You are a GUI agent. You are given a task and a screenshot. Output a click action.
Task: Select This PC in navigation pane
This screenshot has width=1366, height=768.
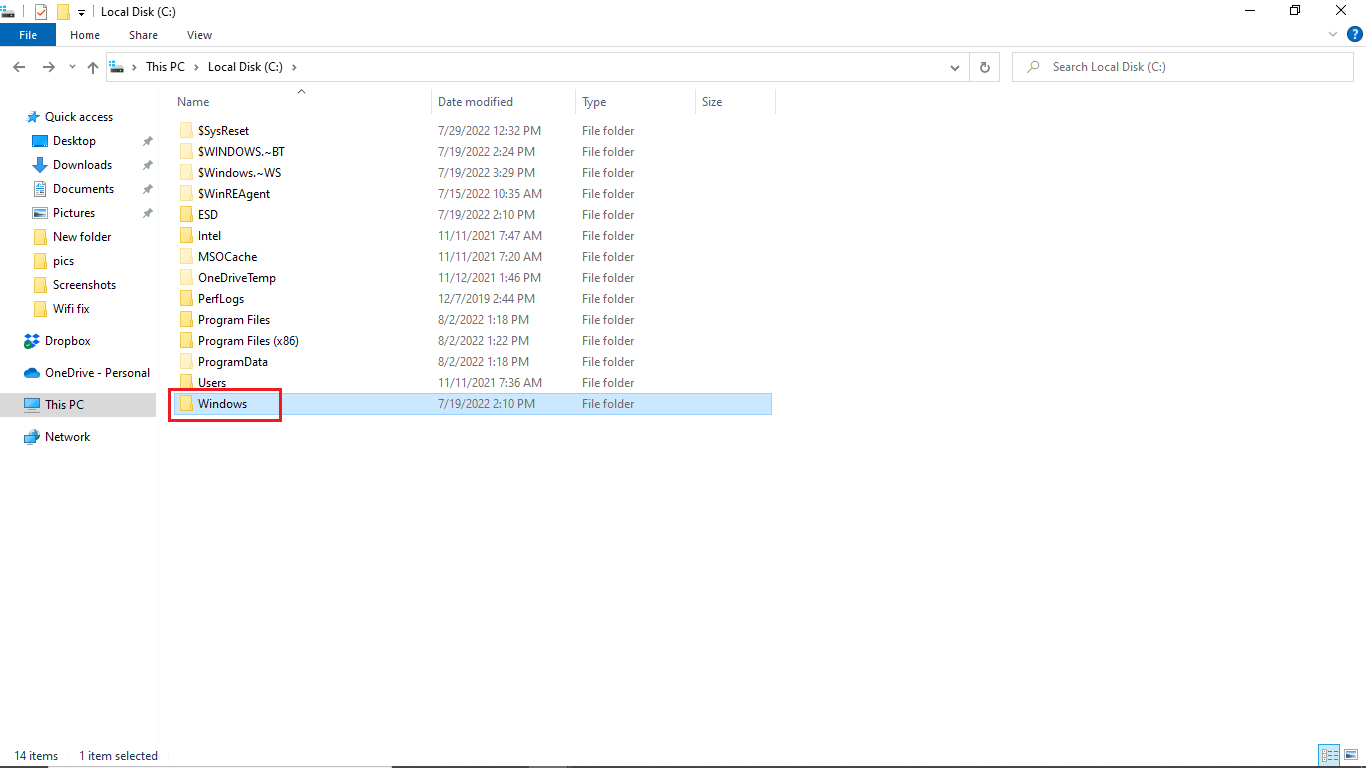click(x=64, y=405)
